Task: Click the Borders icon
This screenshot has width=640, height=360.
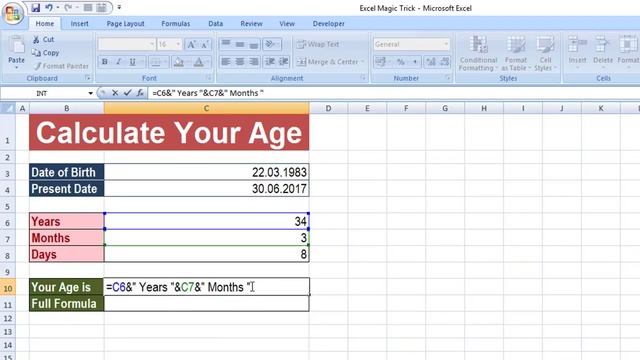Action: 155,62
